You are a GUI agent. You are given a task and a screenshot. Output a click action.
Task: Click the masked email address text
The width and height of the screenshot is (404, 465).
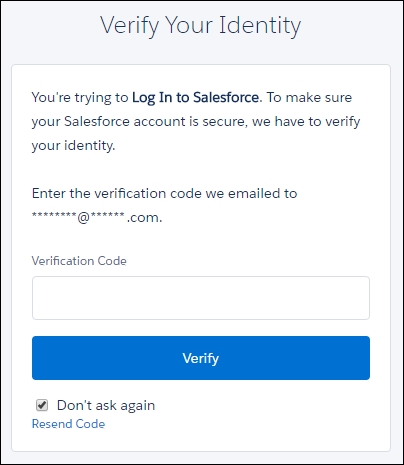(x=97, y=217)
